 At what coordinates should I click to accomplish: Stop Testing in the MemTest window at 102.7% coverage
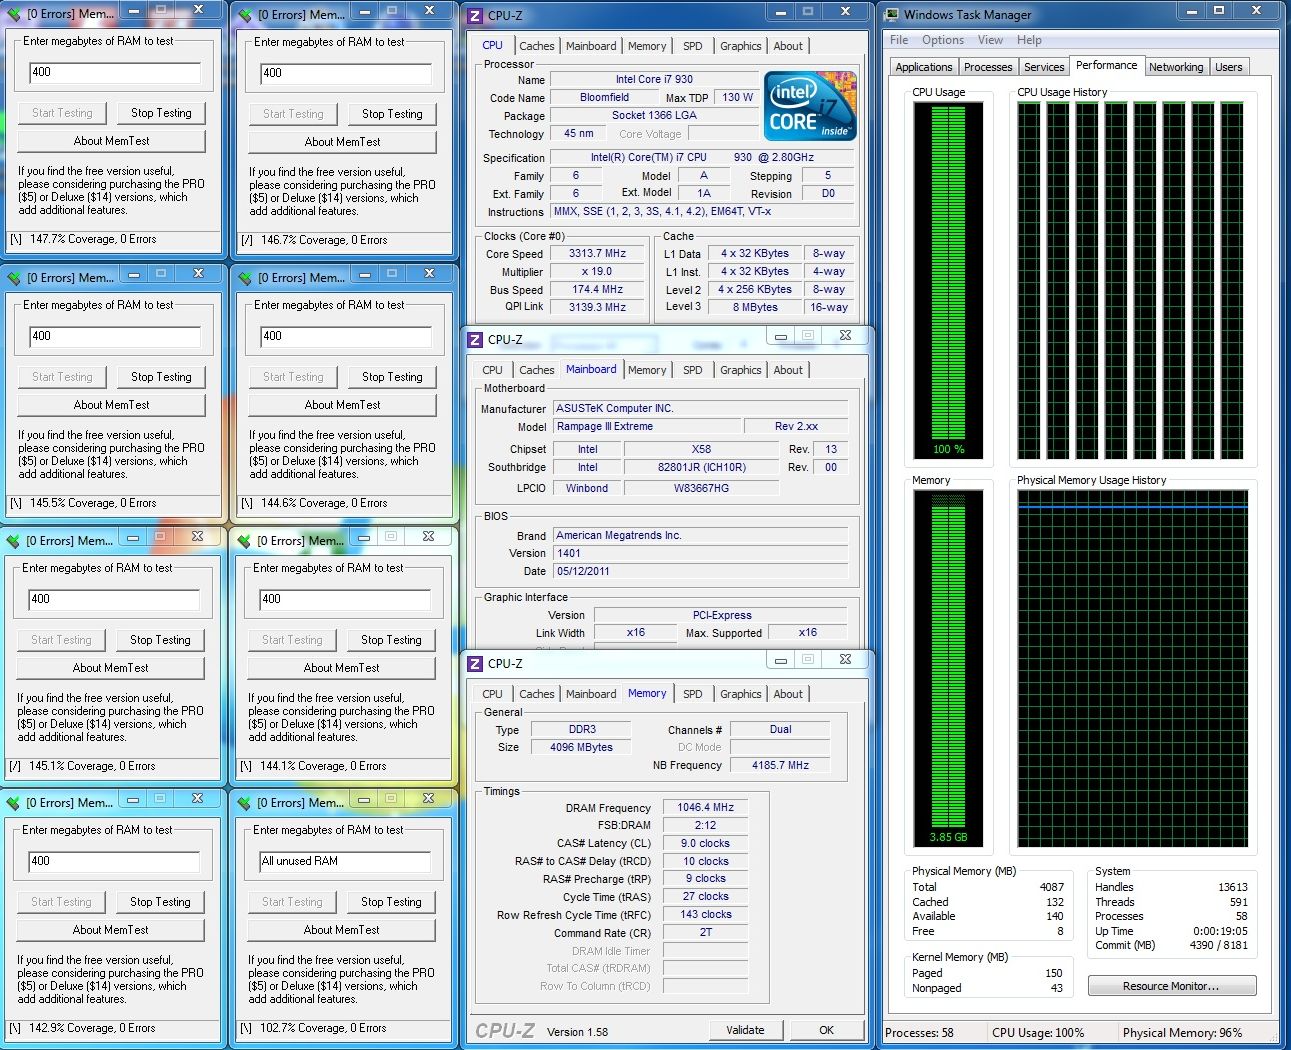point(391,902)
